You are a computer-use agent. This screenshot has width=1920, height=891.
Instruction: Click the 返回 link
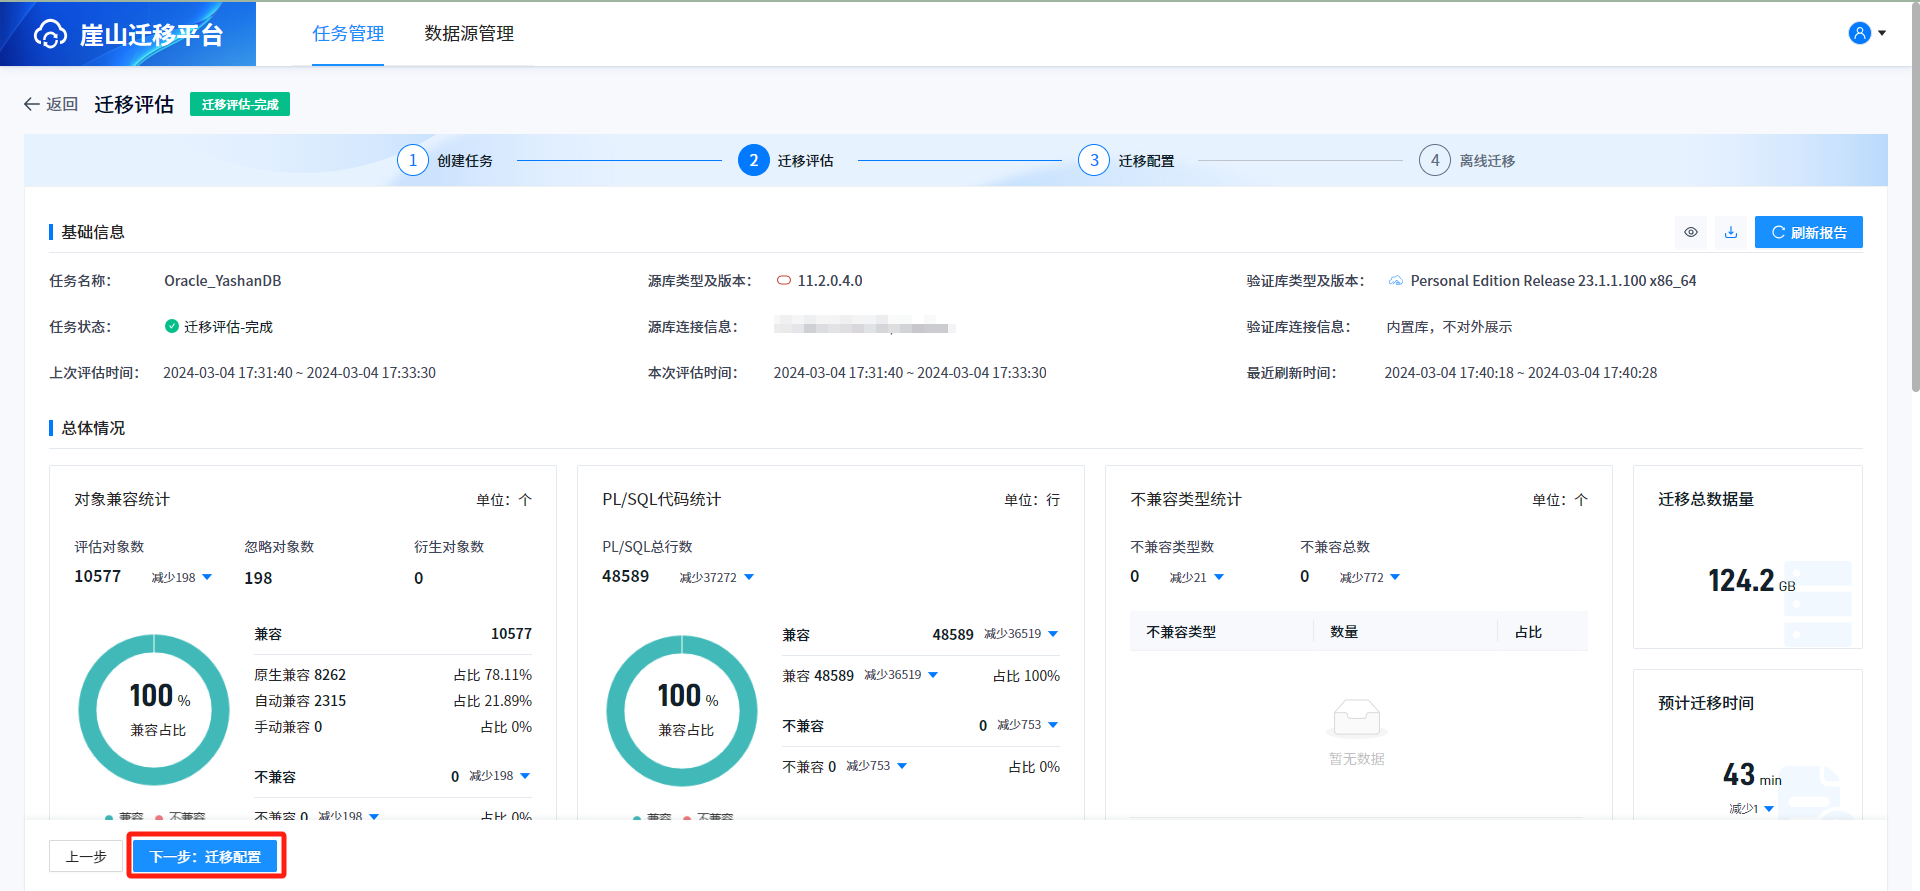click(x=62, y=104)
